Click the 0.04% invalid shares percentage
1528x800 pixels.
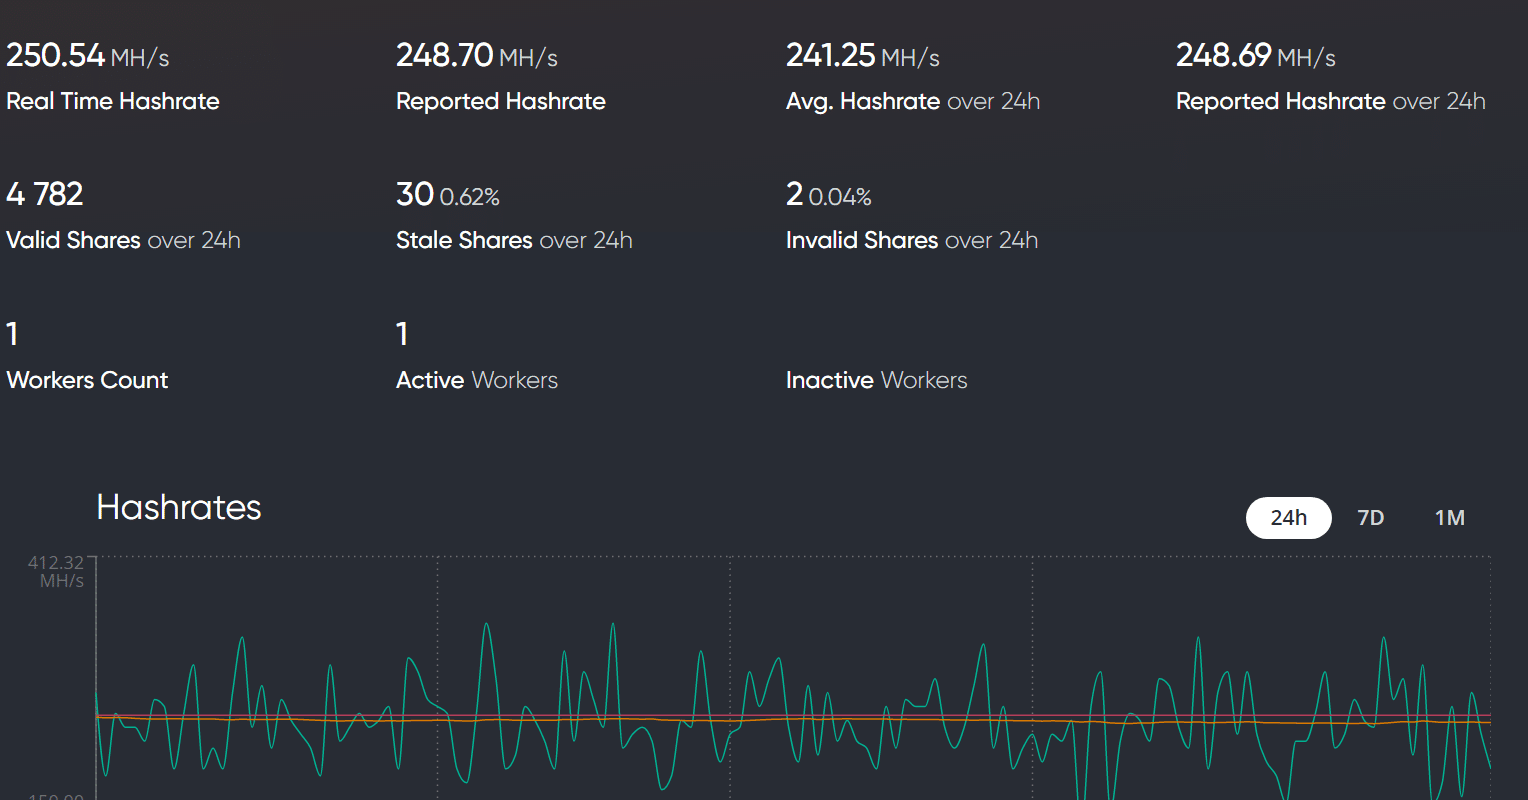pyautogui.click(x=840, y=197)
